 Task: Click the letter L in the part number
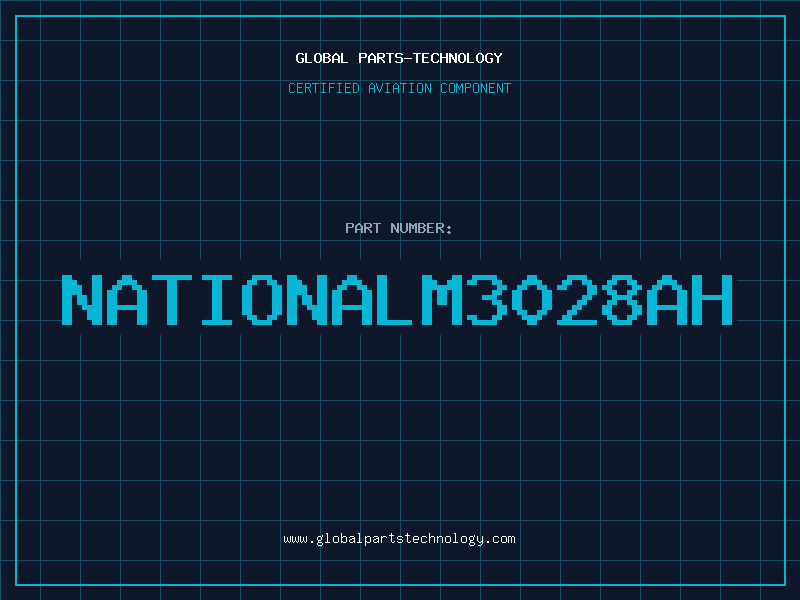click(x=396, y=300)
